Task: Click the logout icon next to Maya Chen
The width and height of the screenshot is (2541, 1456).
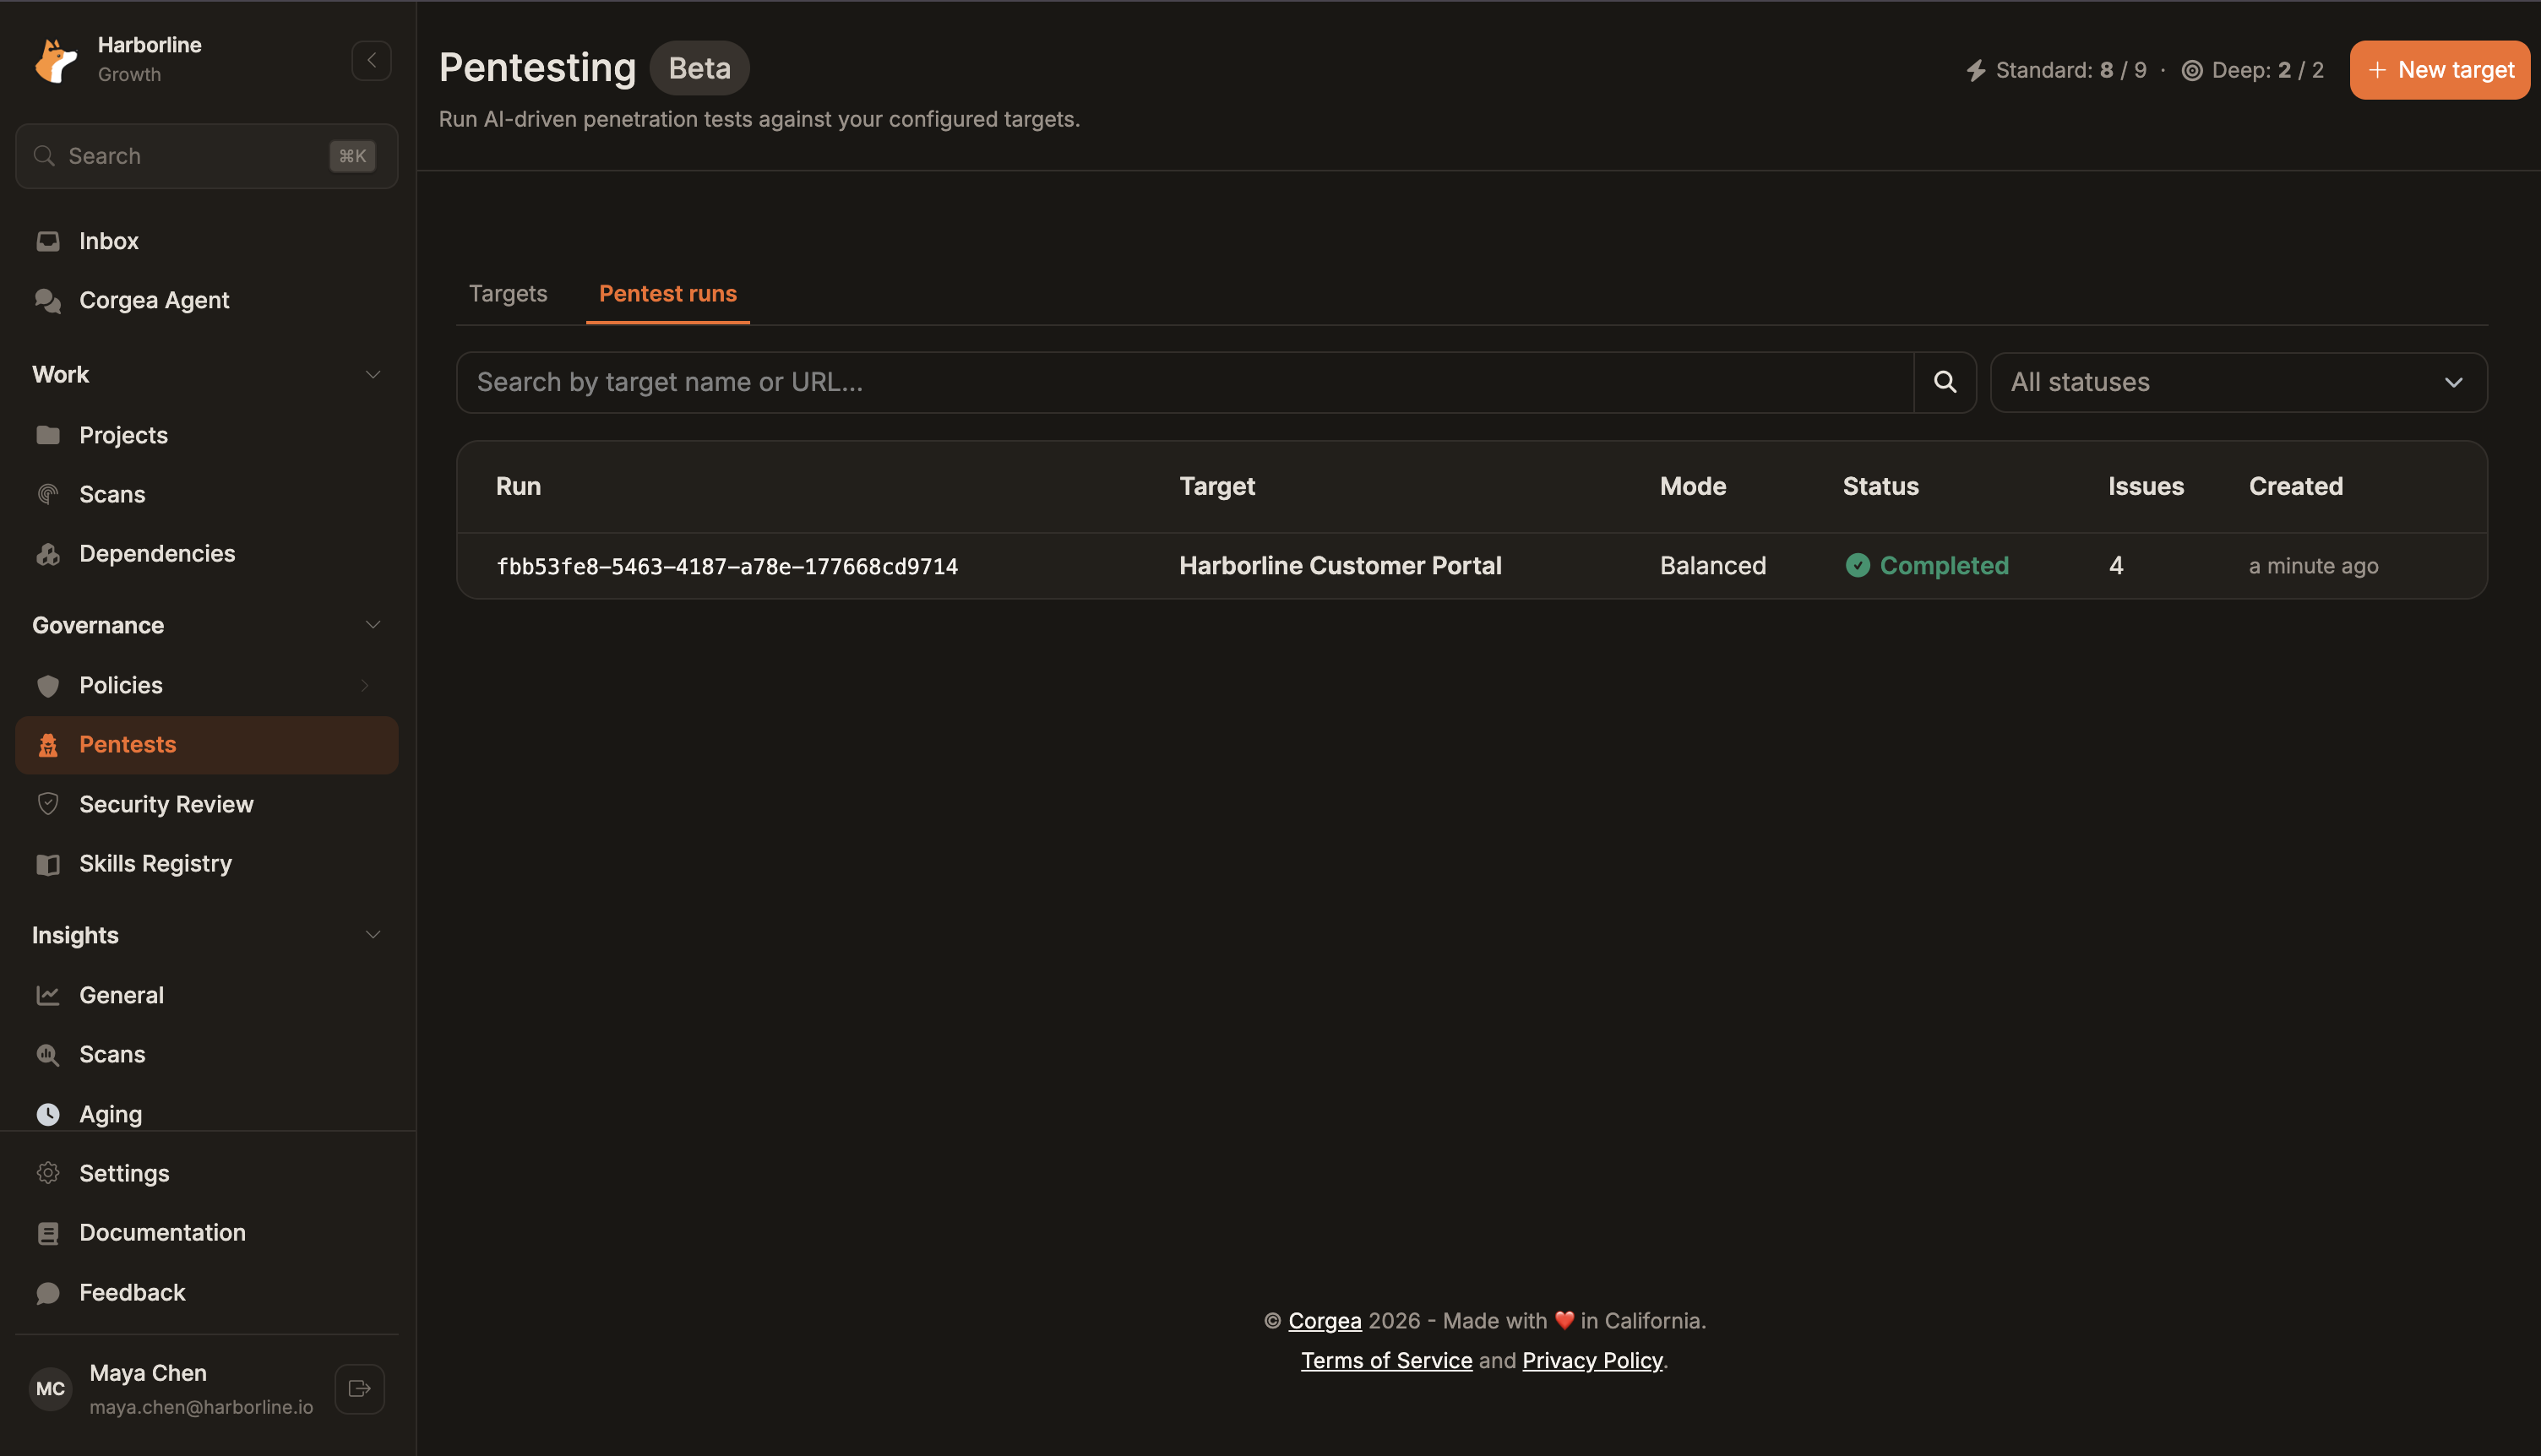Action: (x=359, y=1389)
